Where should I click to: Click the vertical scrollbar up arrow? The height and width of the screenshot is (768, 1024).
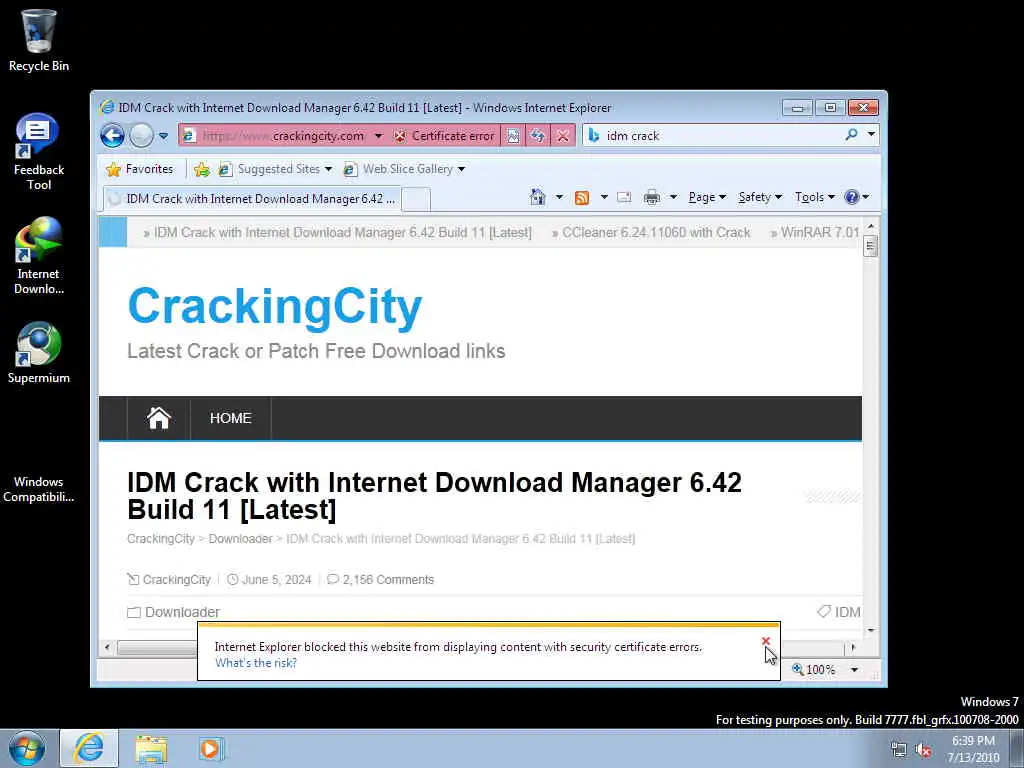pos(871,227)
